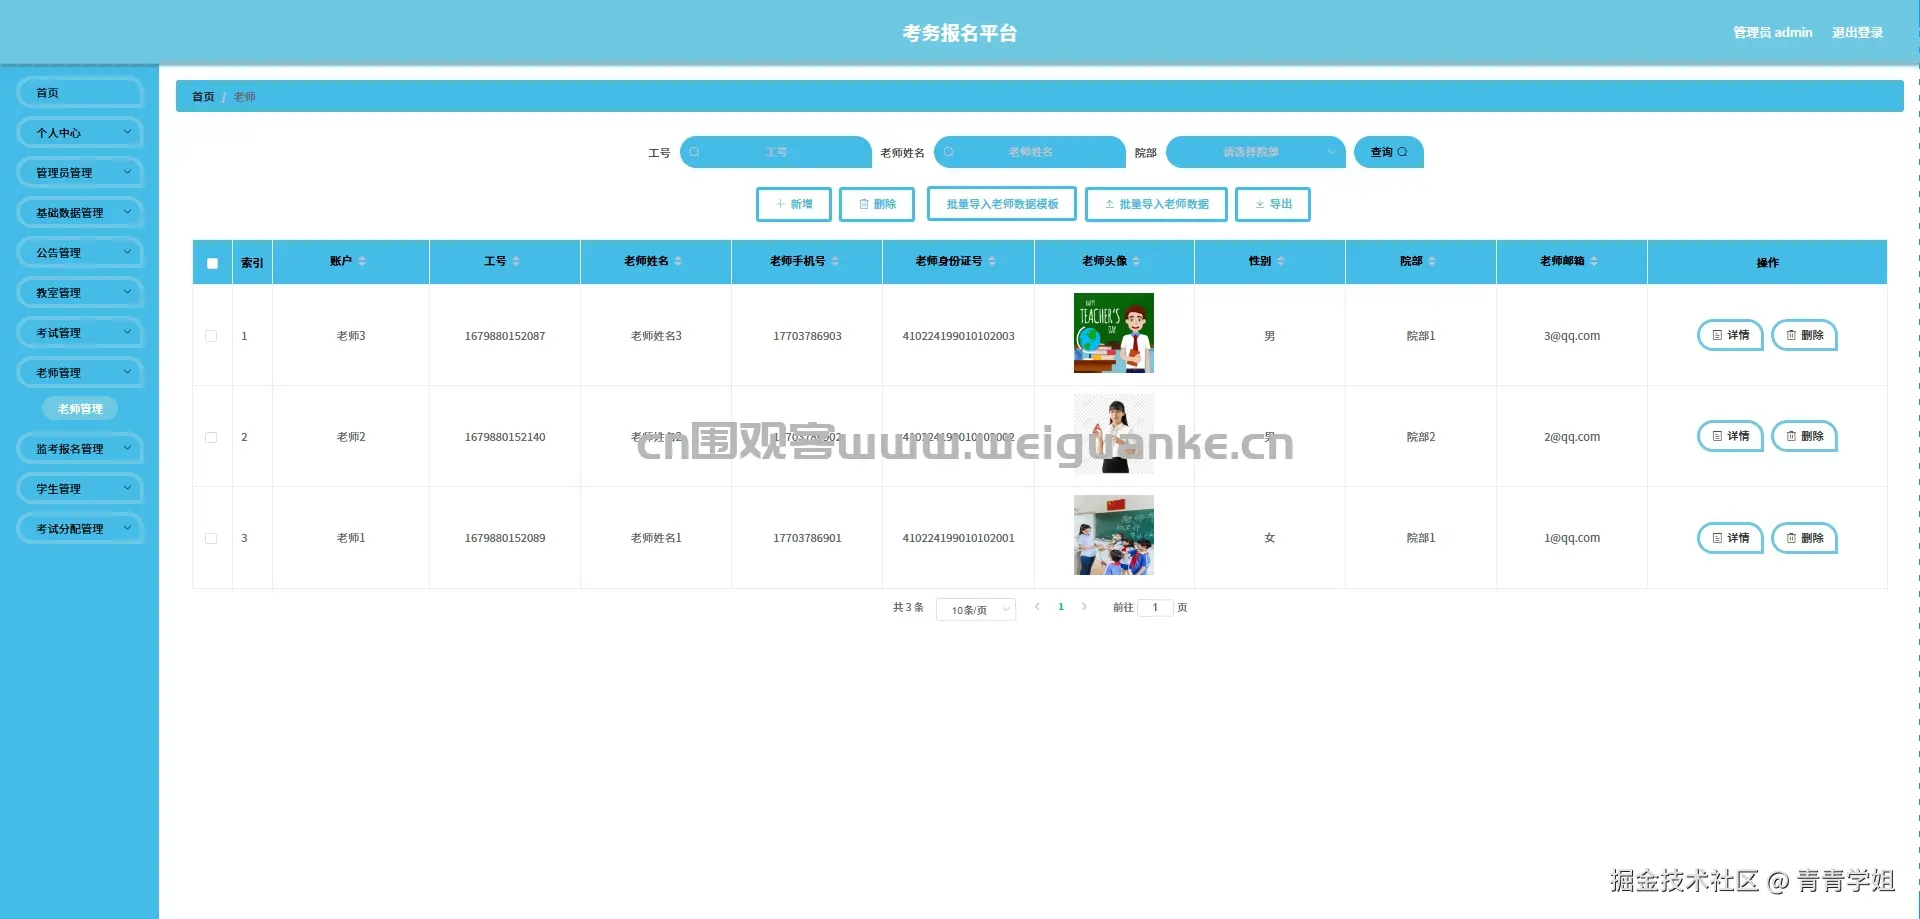
Task: Delete the 老师2 row with 删除
Action: (x=1804, y=436)
